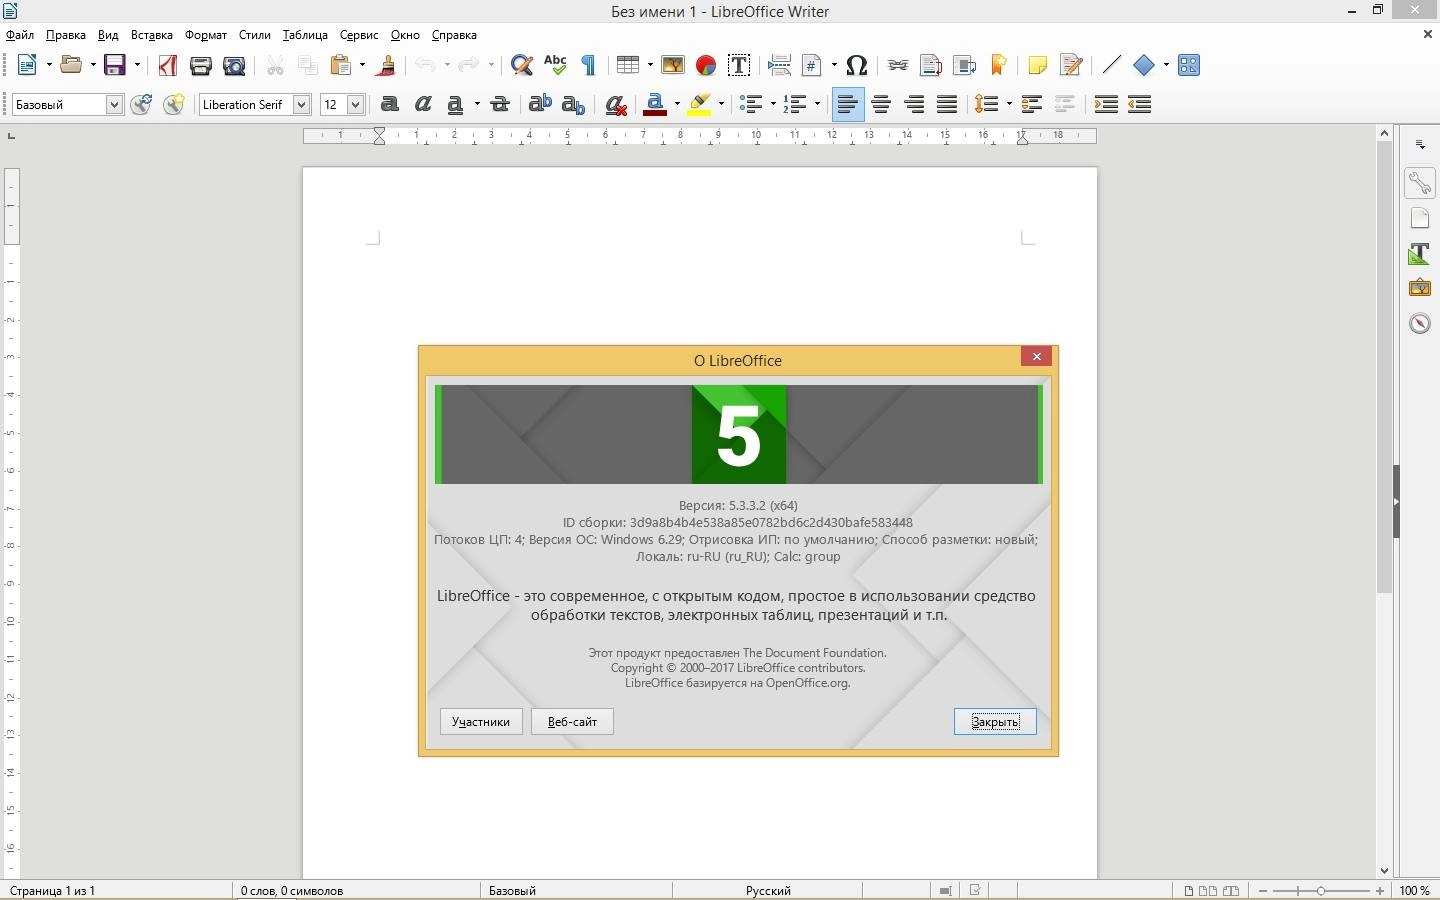Insert Table icon in toolbar
This screenshot has width=1440, height=900.
627,65
